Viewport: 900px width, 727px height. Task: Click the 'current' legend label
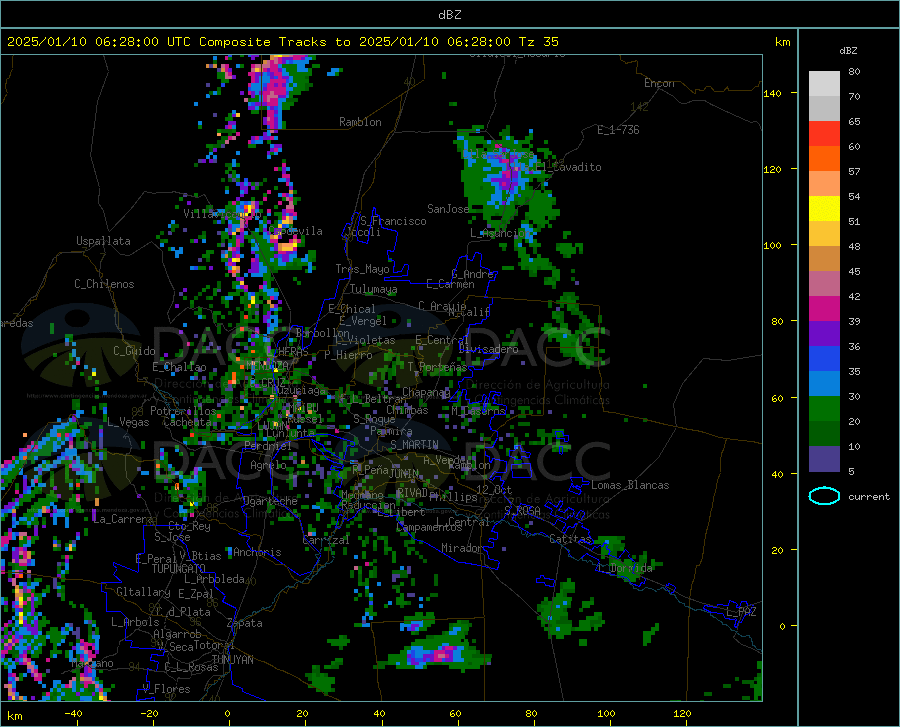868,496
